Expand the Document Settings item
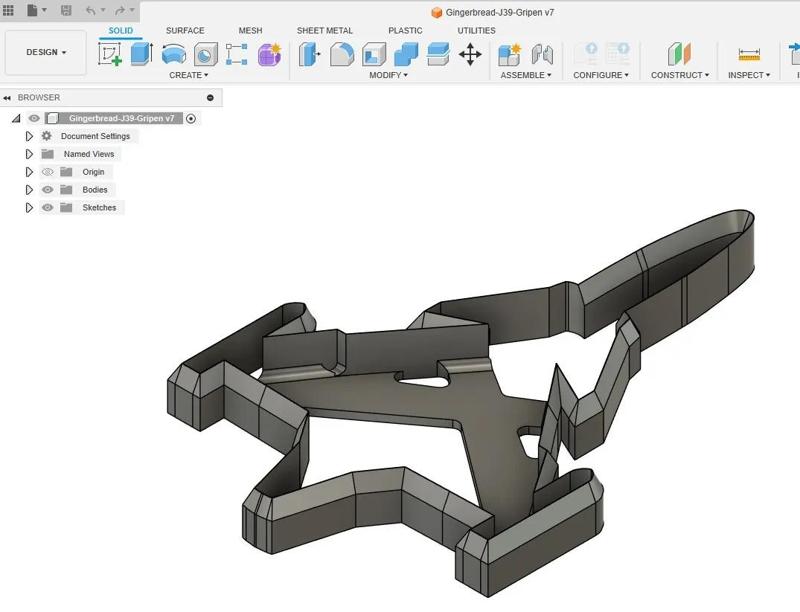Screen dimensions: 800x612 (28, 135)
